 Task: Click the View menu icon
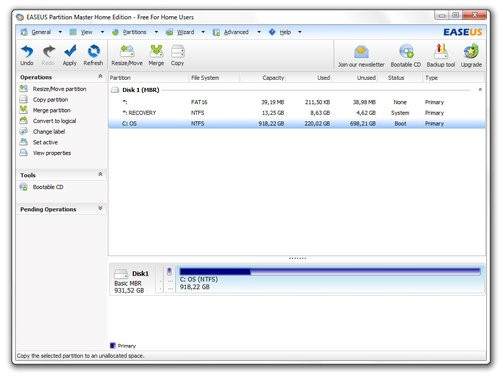click(x=73, y=32)
